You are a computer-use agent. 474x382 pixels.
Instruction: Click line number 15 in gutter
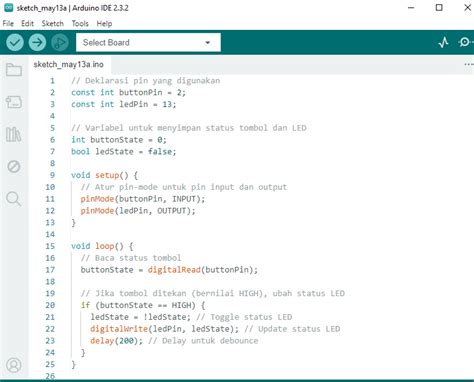pos(50,246)
